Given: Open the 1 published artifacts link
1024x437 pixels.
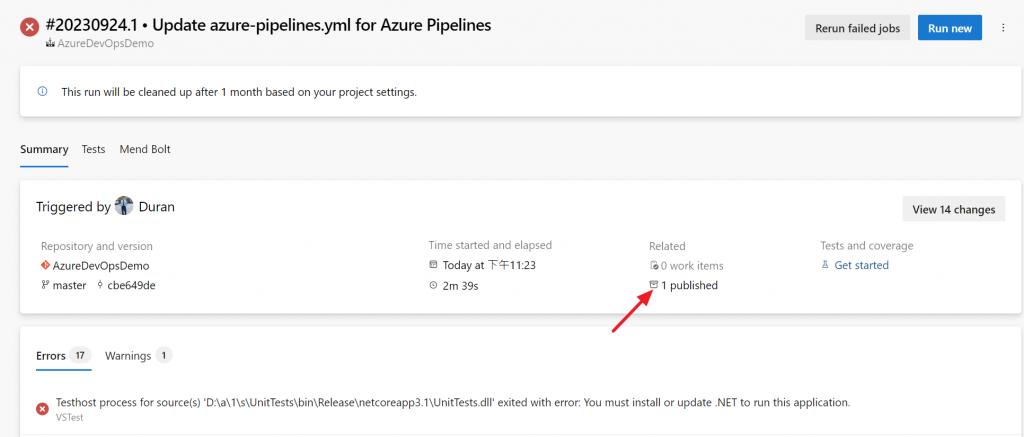Looking at the screenshot, I should tap(689, 285).
